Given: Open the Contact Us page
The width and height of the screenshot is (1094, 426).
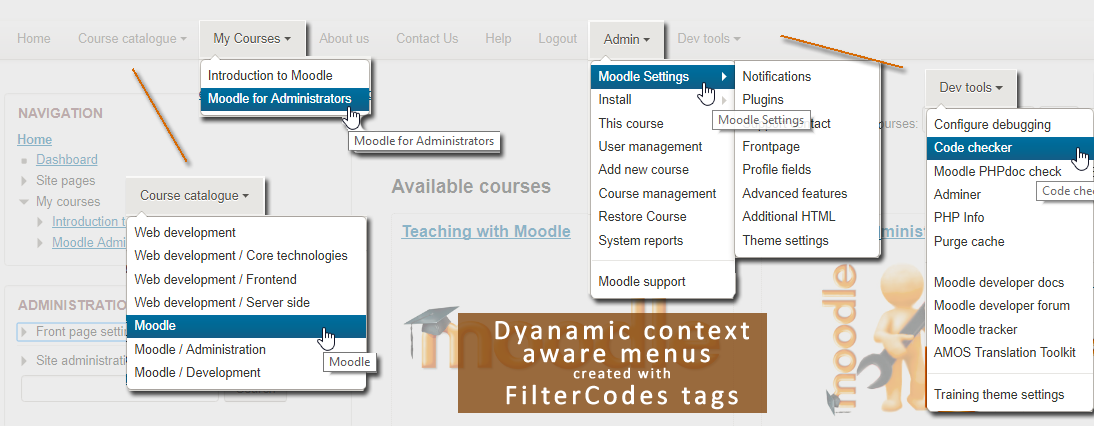Looking at the screenshot, I should pos(427,39).
